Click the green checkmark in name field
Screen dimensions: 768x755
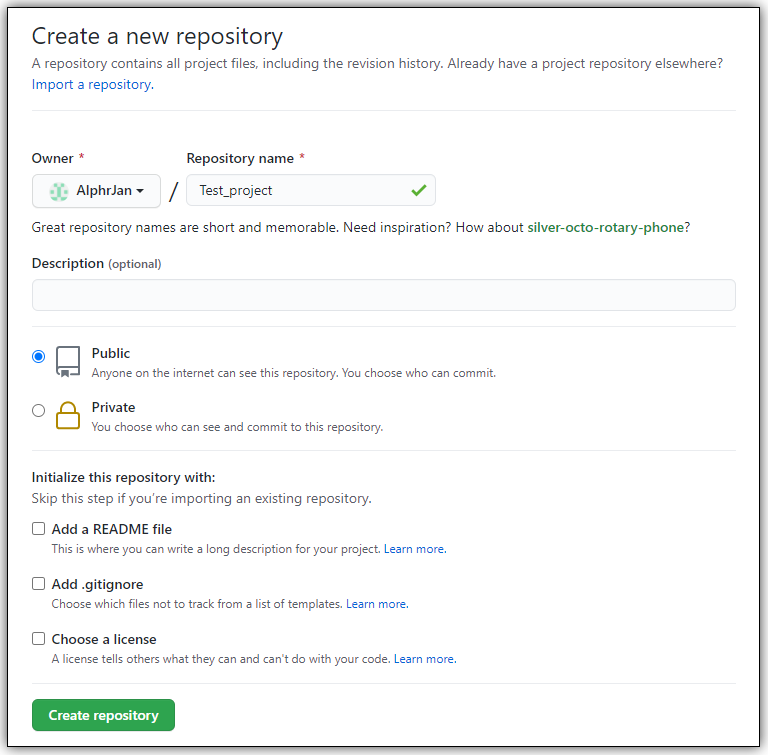pos(418,190)
